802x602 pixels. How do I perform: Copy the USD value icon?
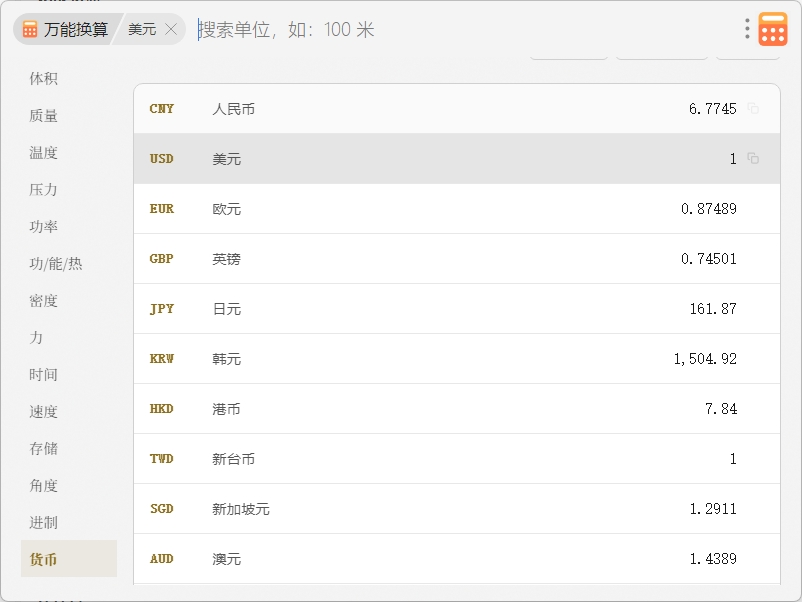[753, 159]
